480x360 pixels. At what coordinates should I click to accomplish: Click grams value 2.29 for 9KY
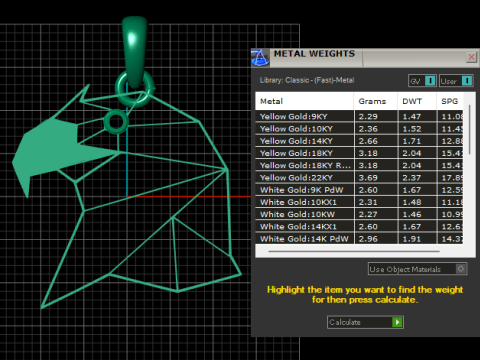click(x=368, y=116)
